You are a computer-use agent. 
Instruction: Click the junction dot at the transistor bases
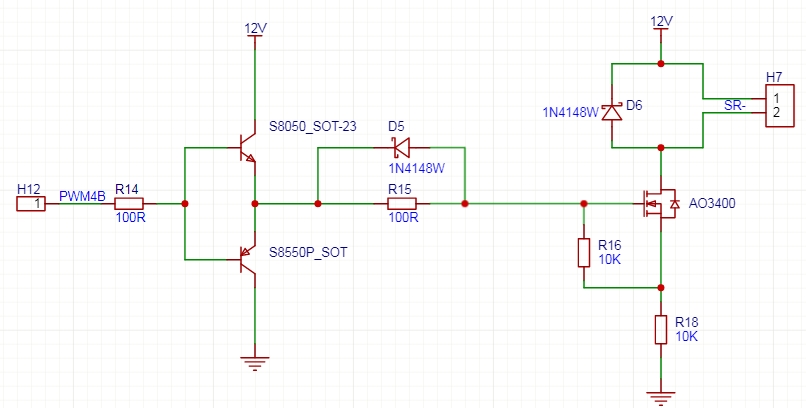click(185, 204)
